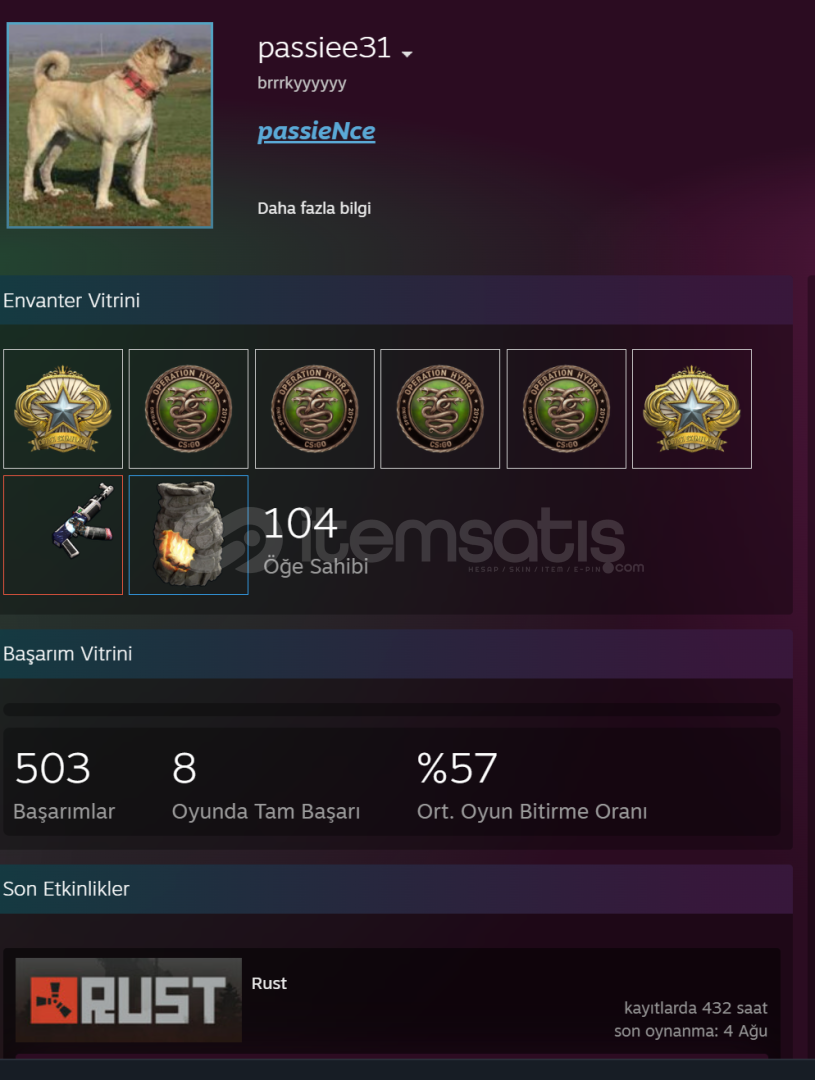Open the last gold service medal item
The image size is (815, 1080).
coord(692,408)
